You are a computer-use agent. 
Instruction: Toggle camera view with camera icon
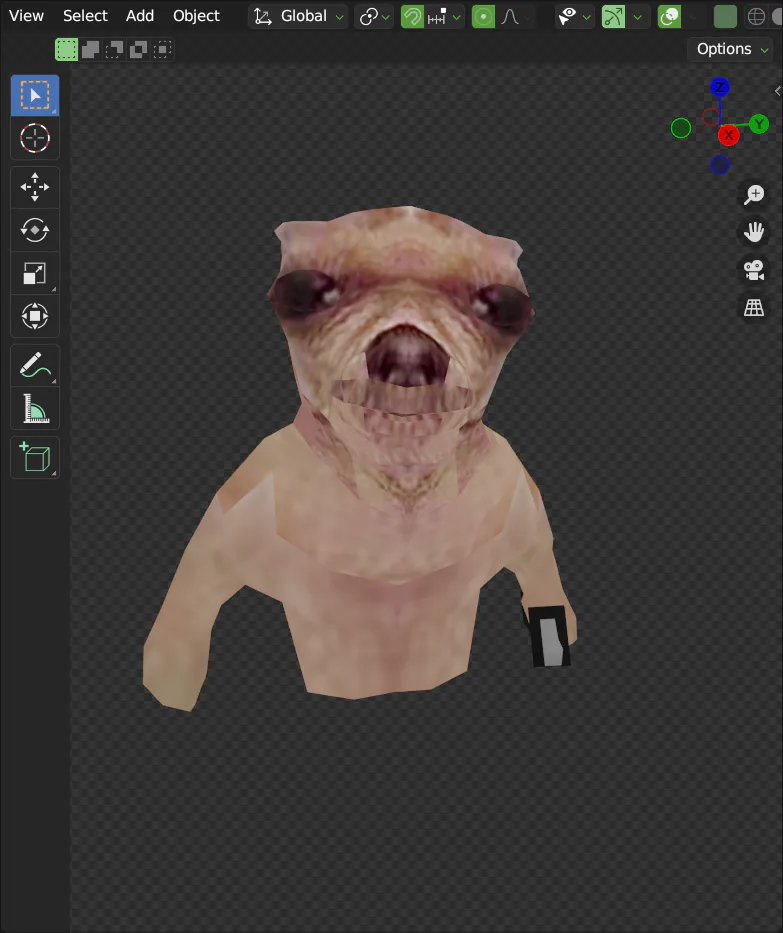(x=754, y=270)
